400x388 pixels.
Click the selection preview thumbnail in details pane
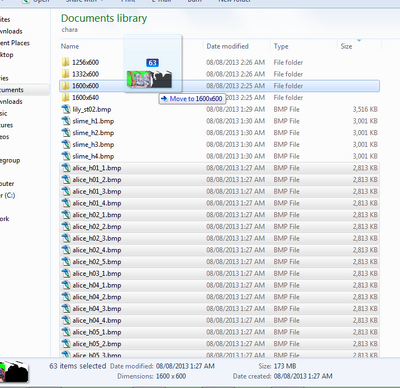(14, 372)
